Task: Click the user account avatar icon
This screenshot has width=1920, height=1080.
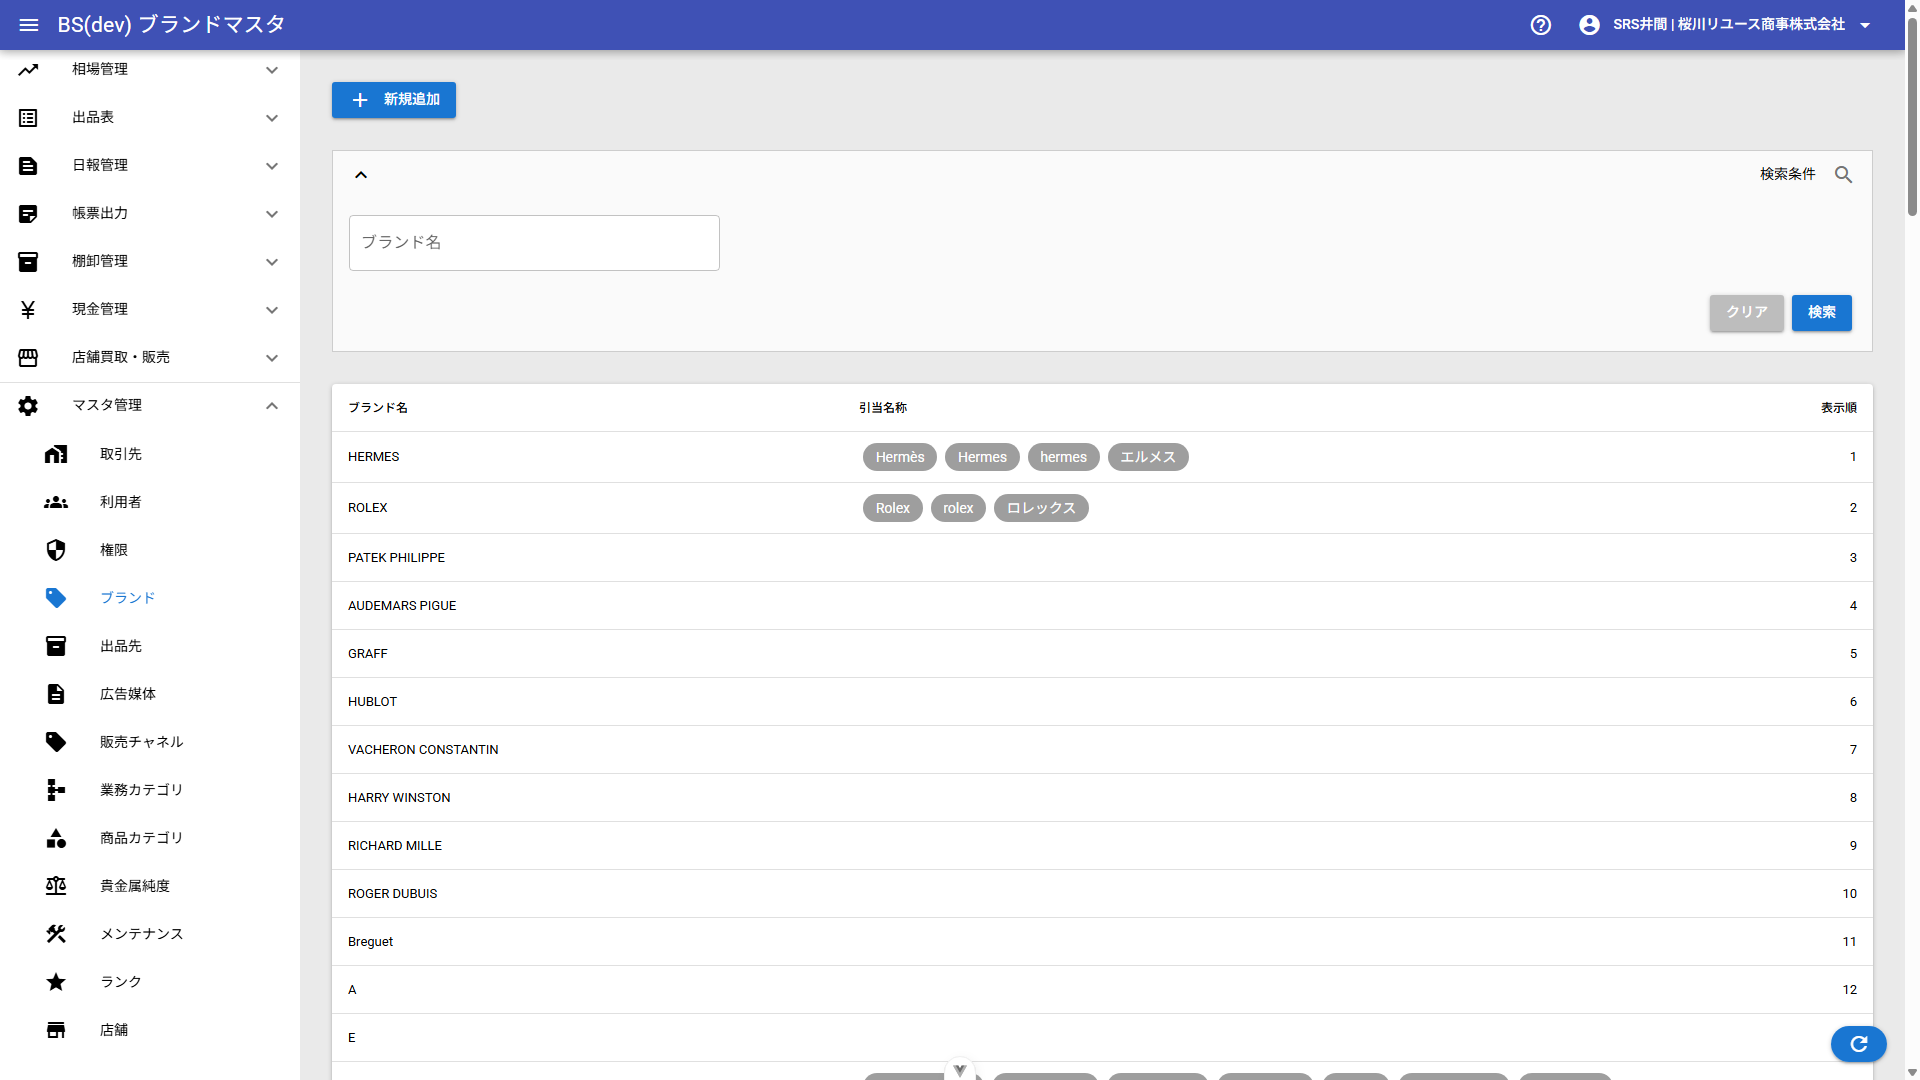Action: pos(1589,25)
